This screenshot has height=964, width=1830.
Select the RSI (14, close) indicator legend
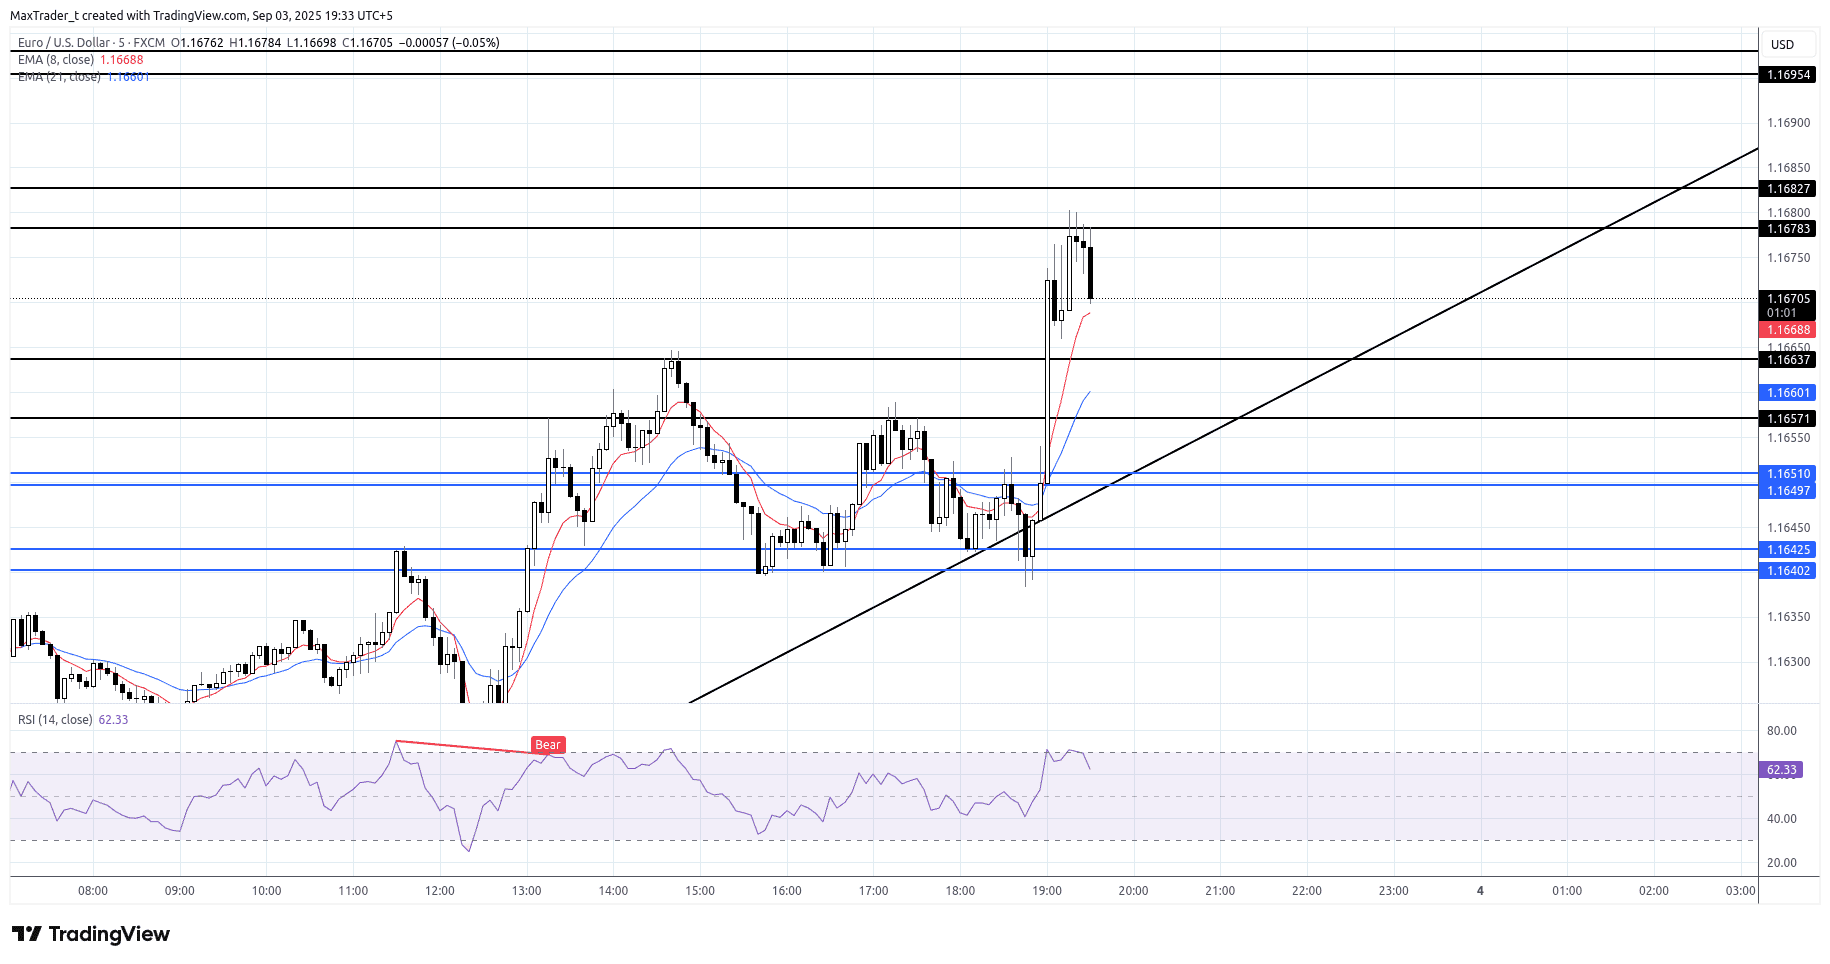pyautogui.click(x=55, y=720)
